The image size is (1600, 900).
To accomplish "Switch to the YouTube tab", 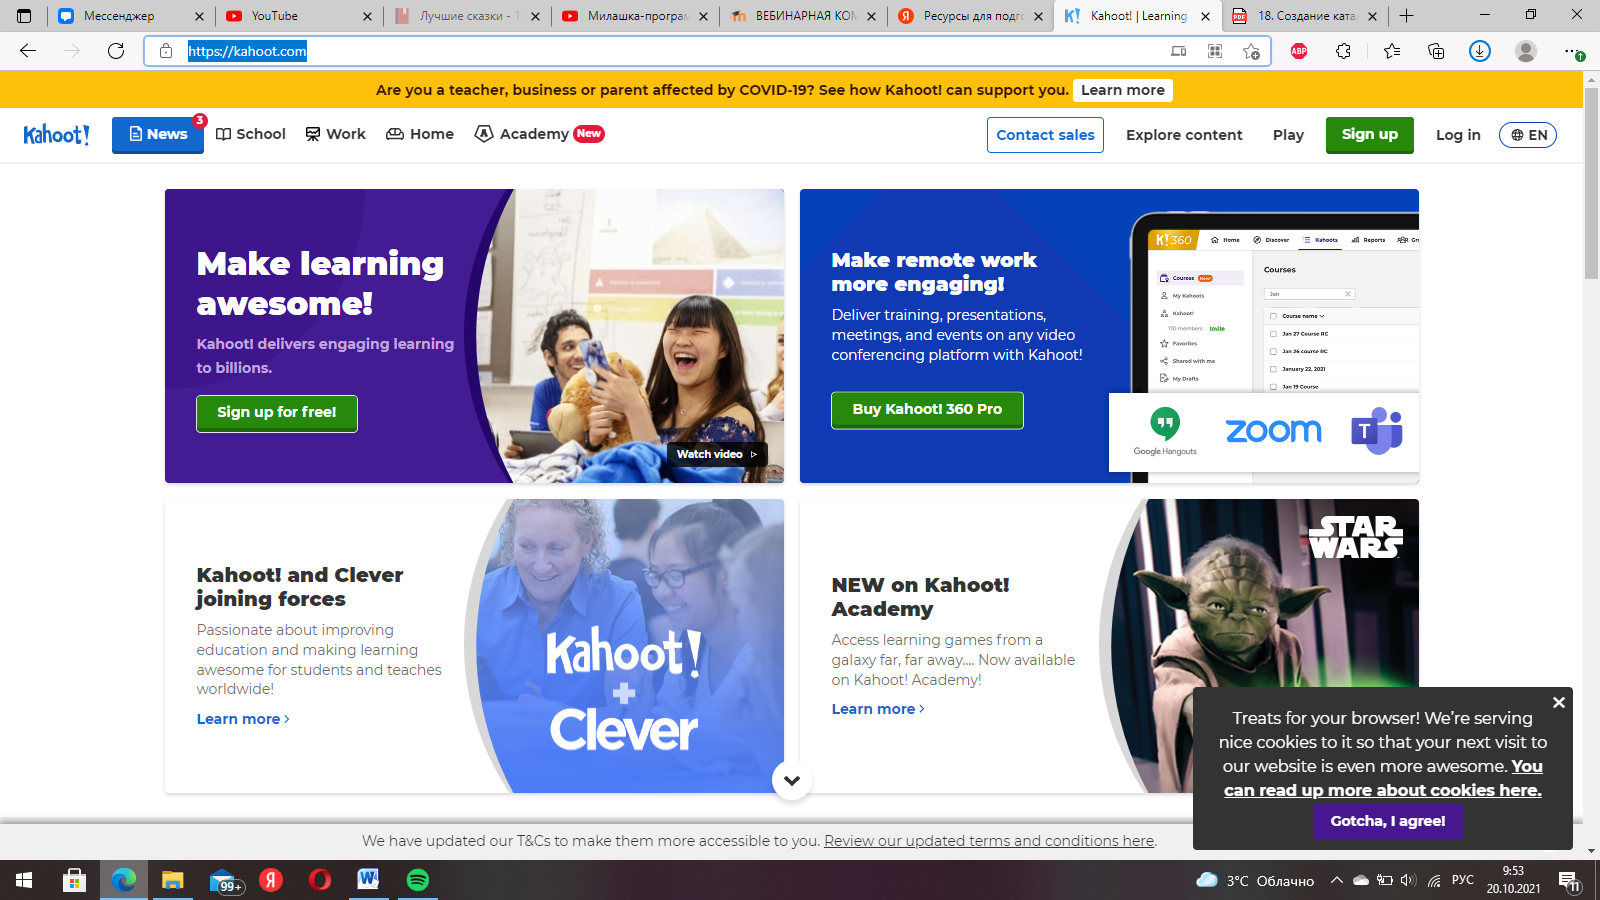I will pos(298,16).
